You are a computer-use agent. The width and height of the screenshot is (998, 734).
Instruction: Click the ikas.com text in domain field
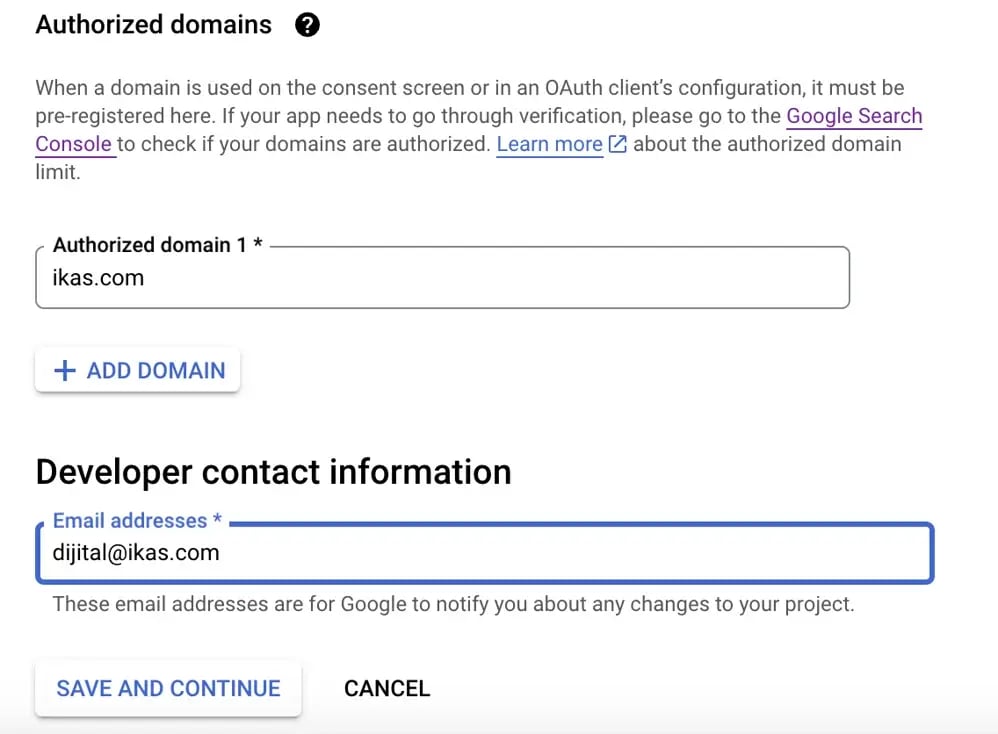pos(98,278)
